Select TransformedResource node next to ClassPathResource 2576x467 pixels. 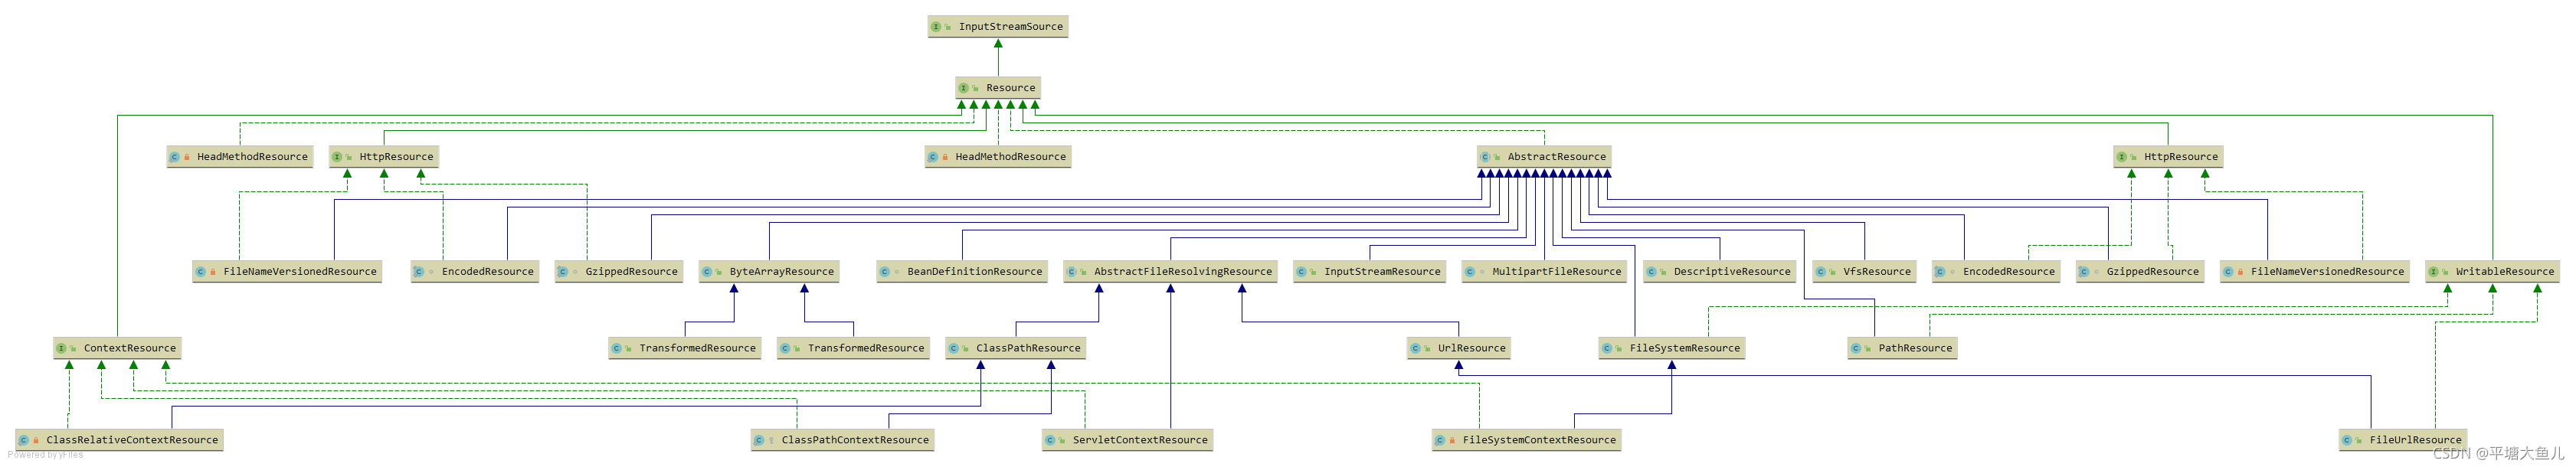pyautogui.click(x=854, y=349)
